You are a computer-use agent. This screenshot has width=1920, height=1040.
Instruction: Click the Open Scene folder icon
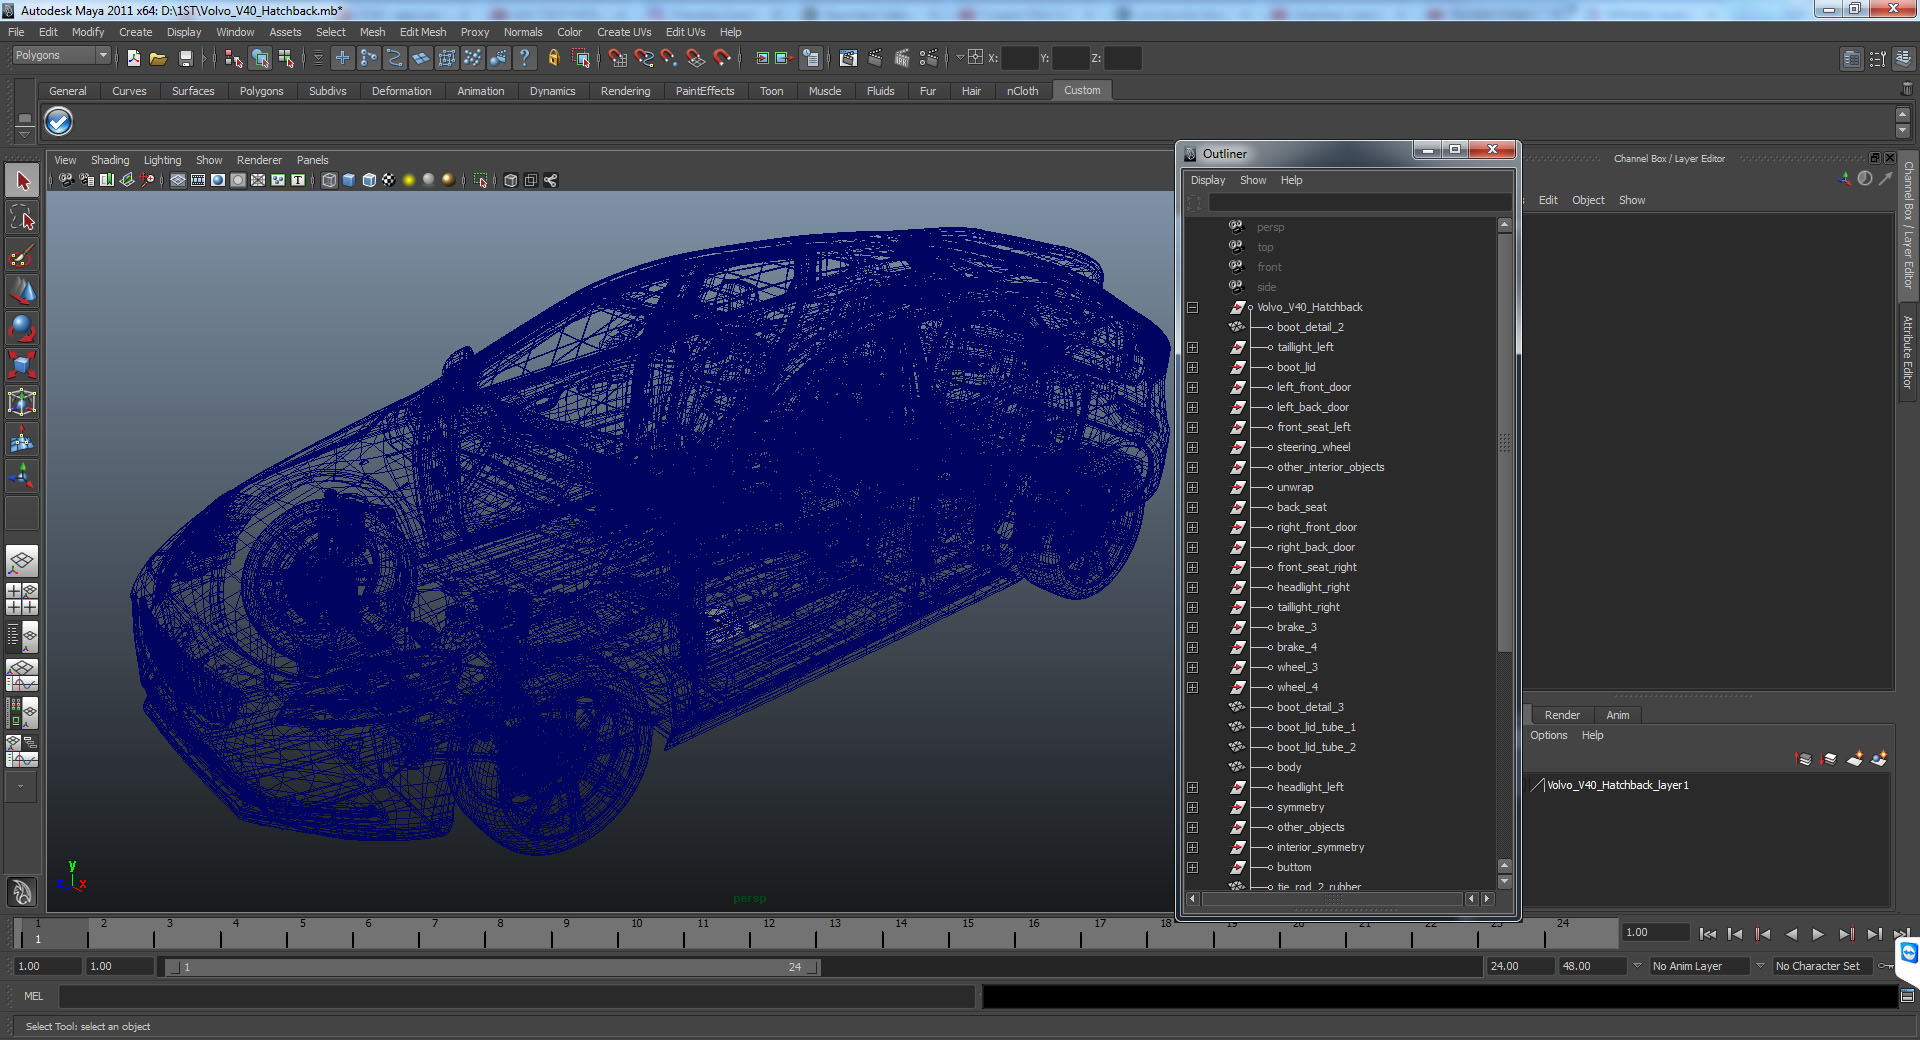[158, 58]
